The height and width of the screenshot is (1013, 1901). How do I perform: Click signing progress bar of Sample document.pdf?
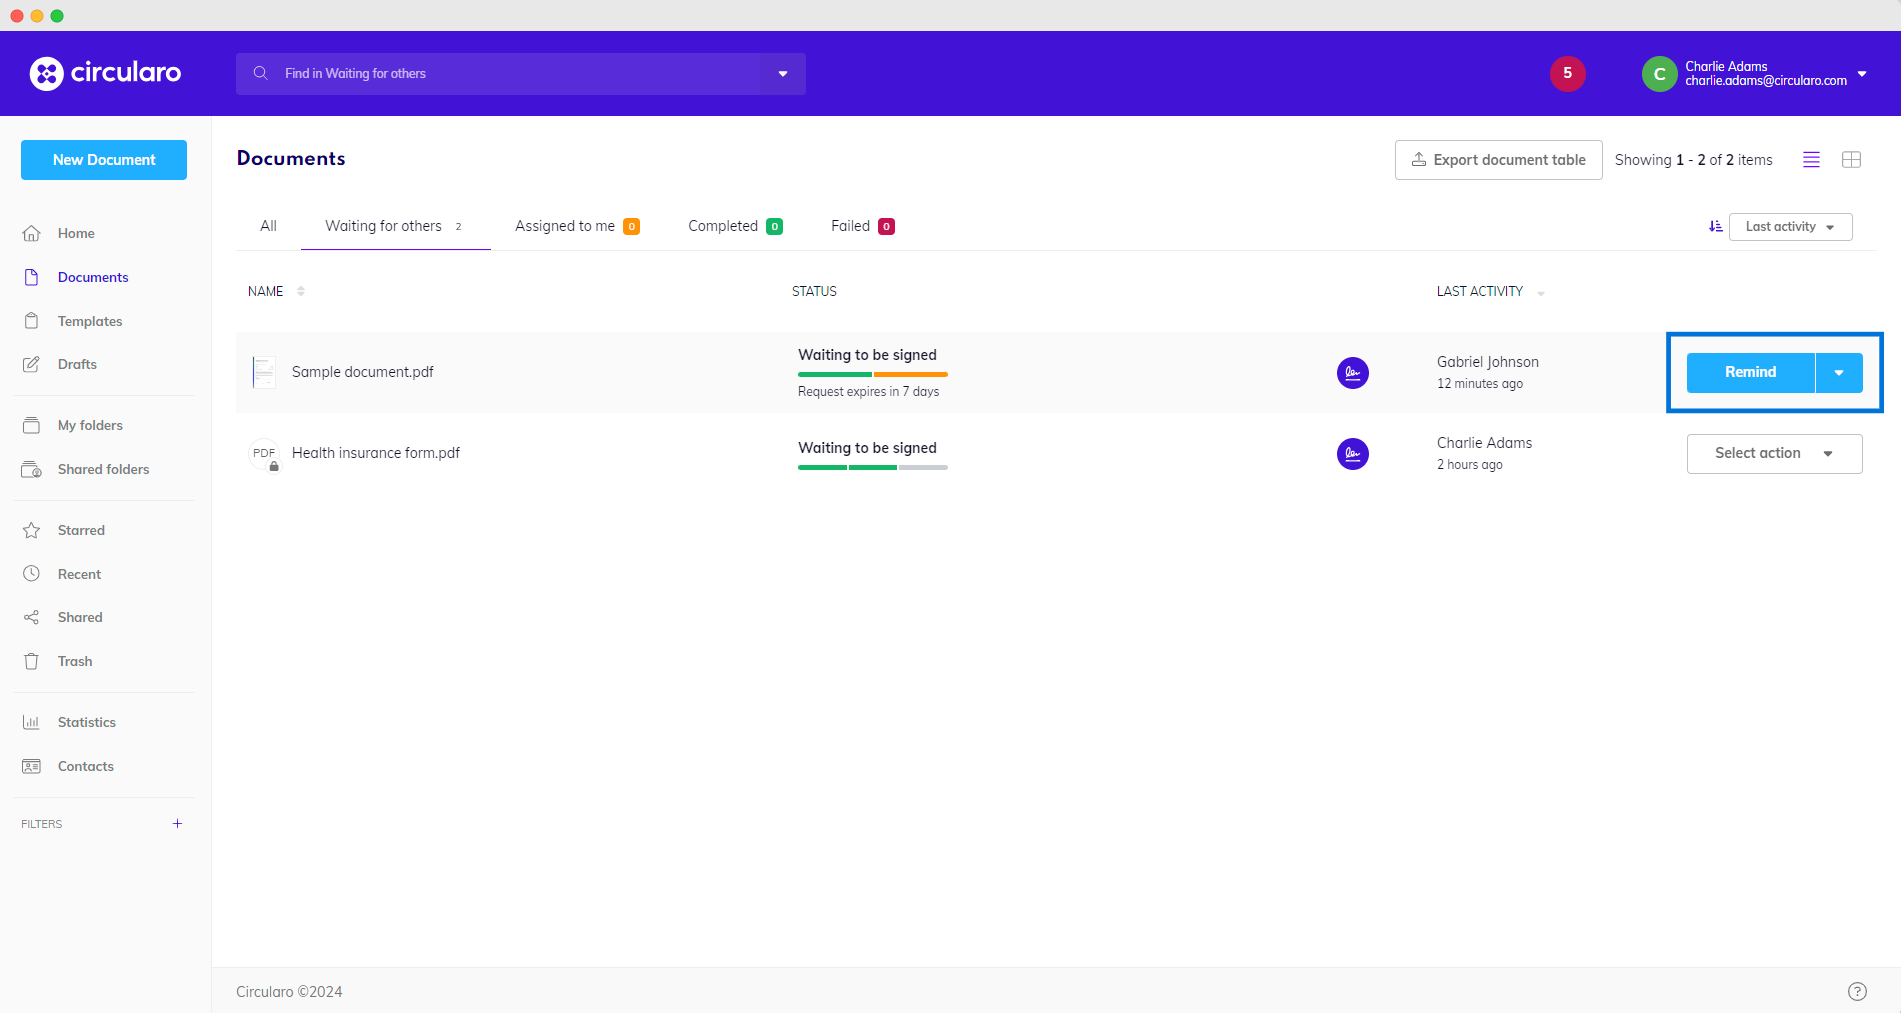point(872,374)
